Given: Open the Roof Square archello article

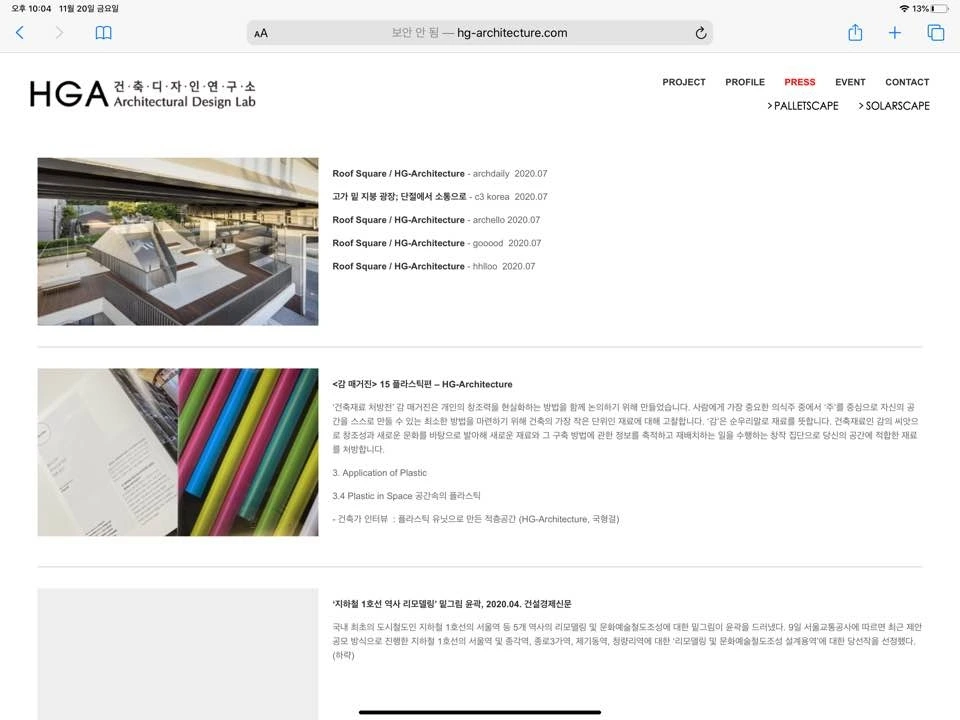Looking at the screenshot, I should click(436, 220).
